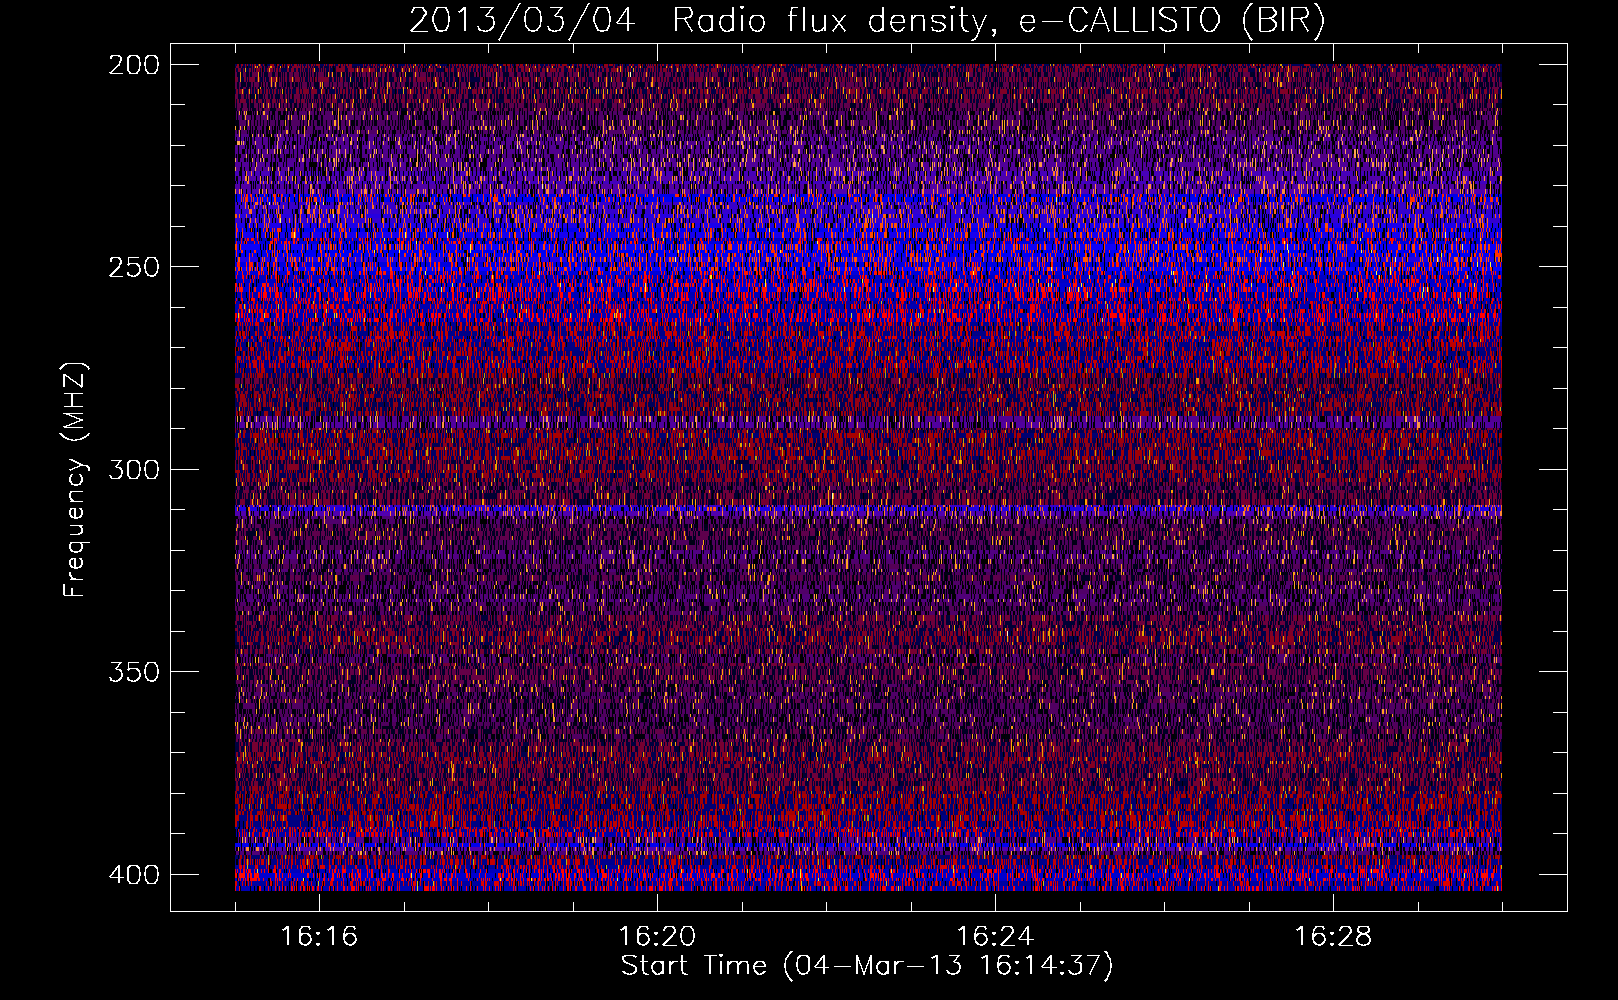1618x1000 pixels.
Task: Click the 16:24 time tick label
Action: tap(995, 937)
